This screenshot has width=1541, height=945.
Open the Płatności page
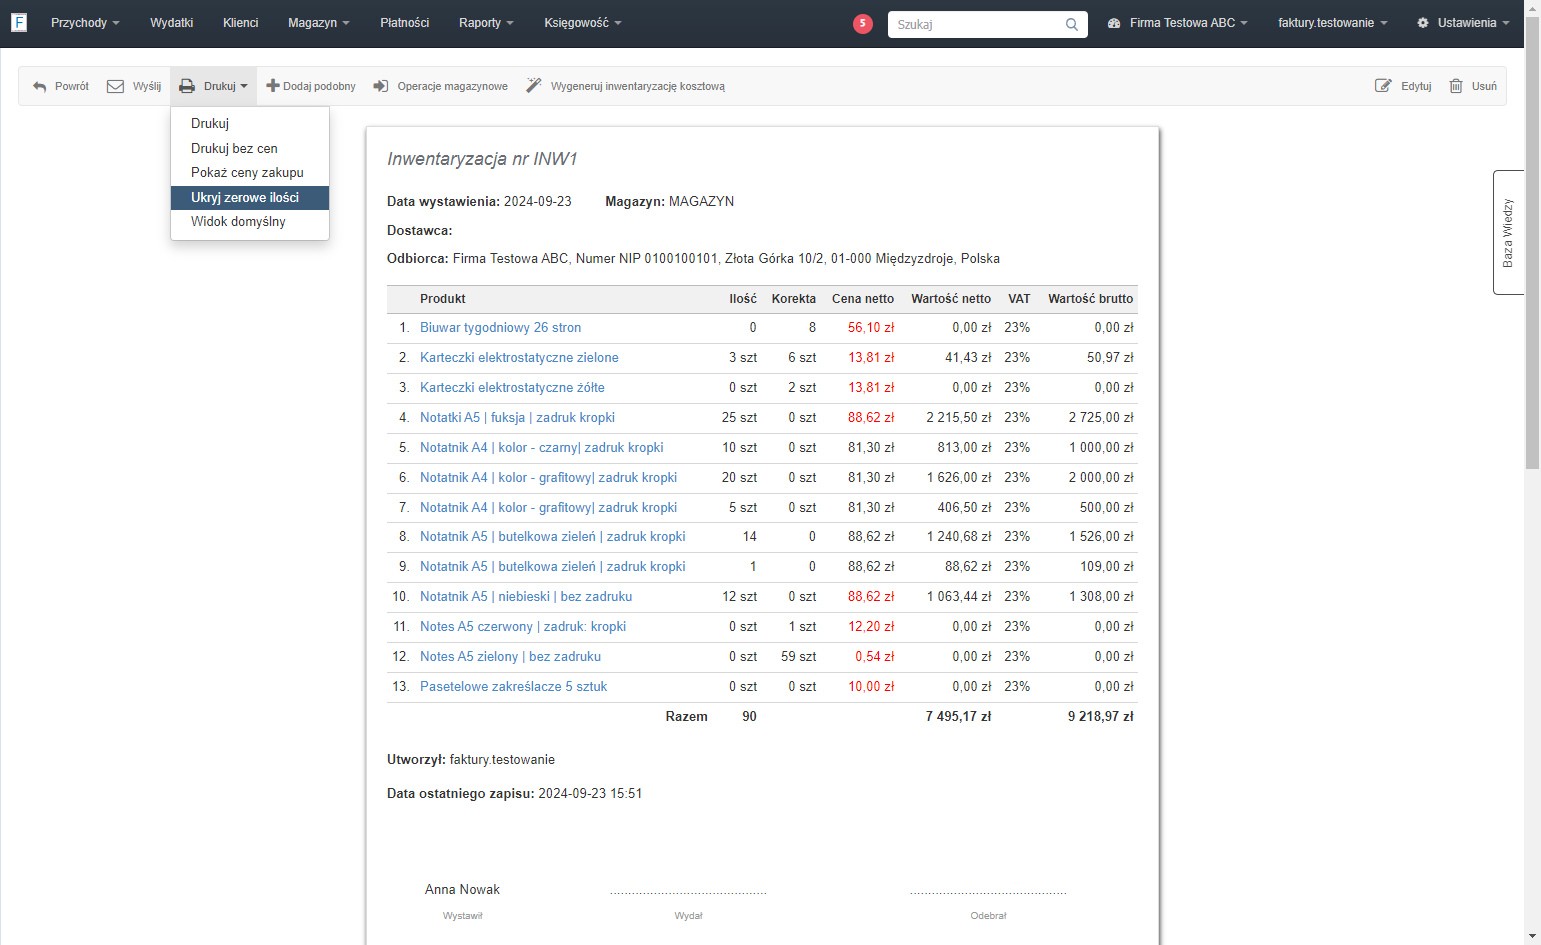pos(405,23)
